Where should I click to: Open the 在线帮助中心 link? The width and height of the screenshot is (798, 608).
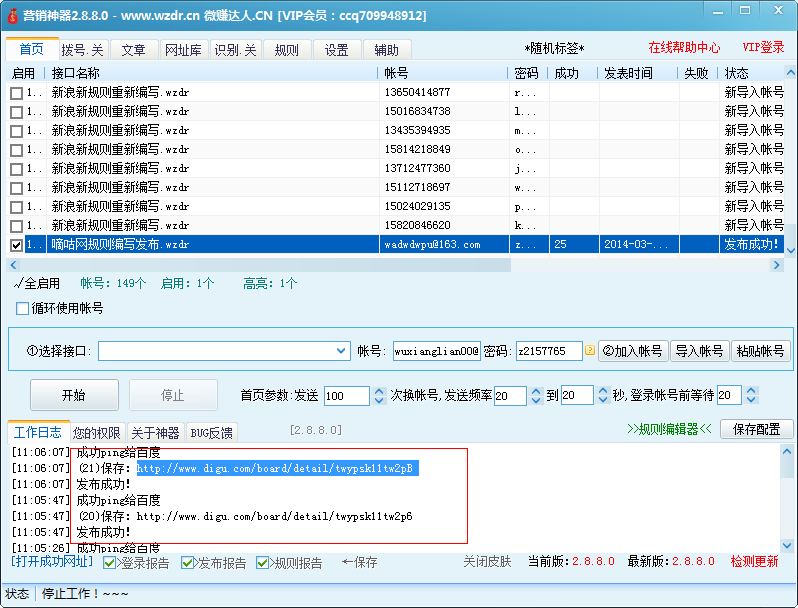684,48
